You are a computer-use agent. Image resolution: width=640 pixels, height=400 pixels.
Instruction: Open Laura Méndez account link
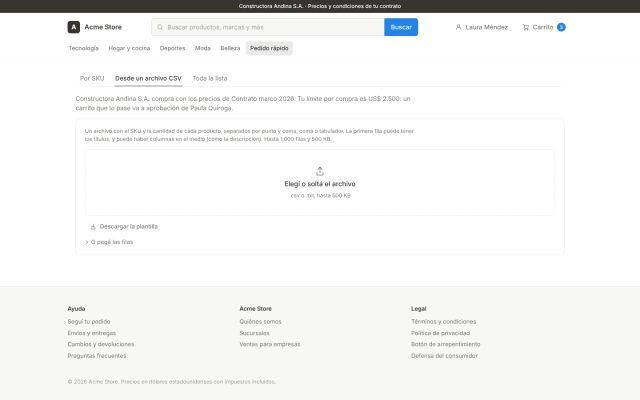[x=482, y=27]
